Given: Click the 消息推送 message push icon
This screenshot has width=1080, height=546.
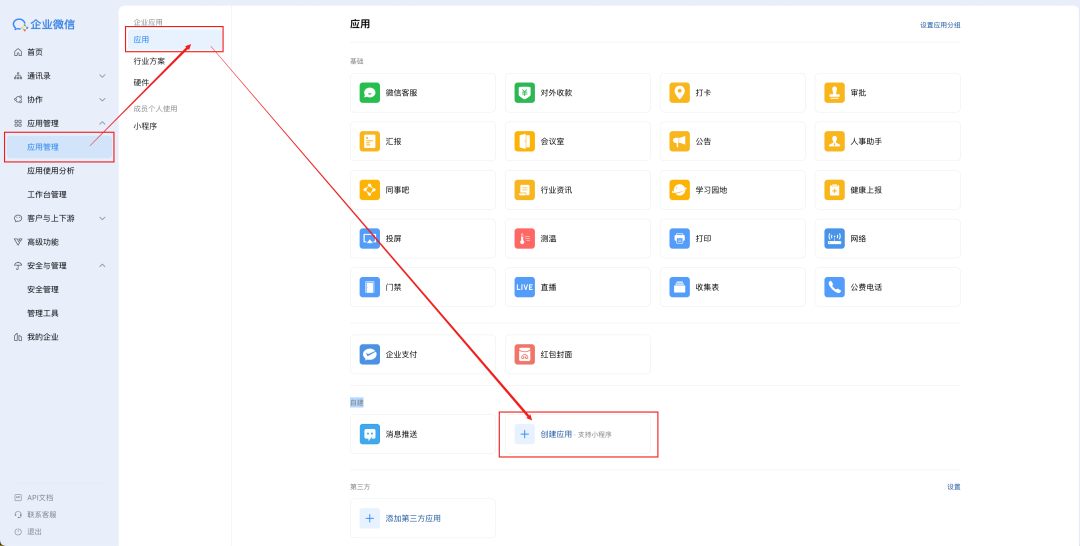Looking at the screenshot, I should pos(370,434).
